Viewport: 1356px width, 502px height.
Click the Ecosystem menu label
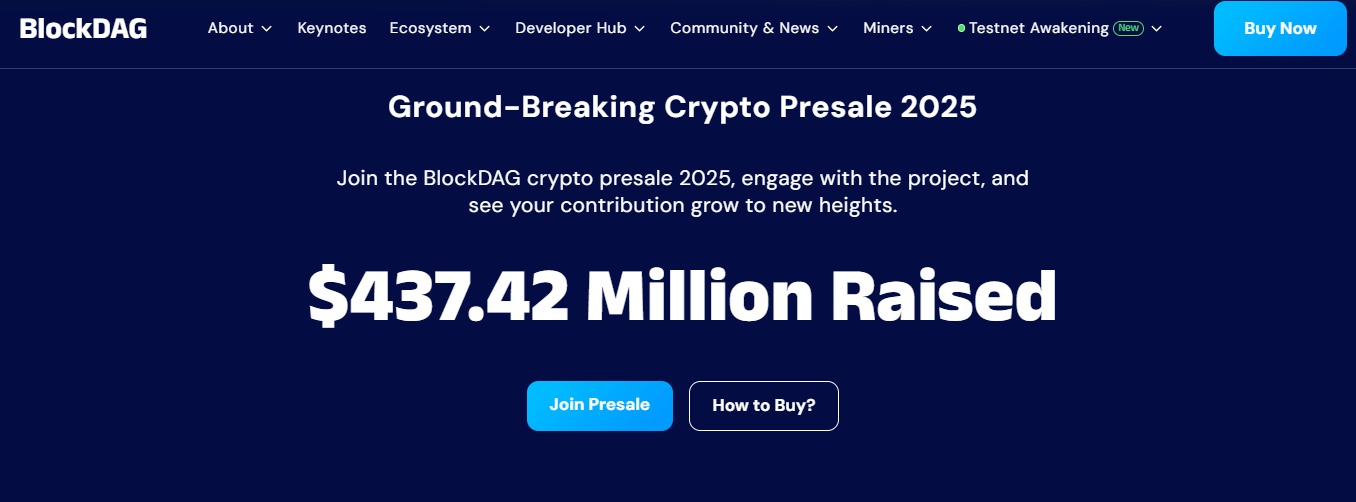click(430, 28)
